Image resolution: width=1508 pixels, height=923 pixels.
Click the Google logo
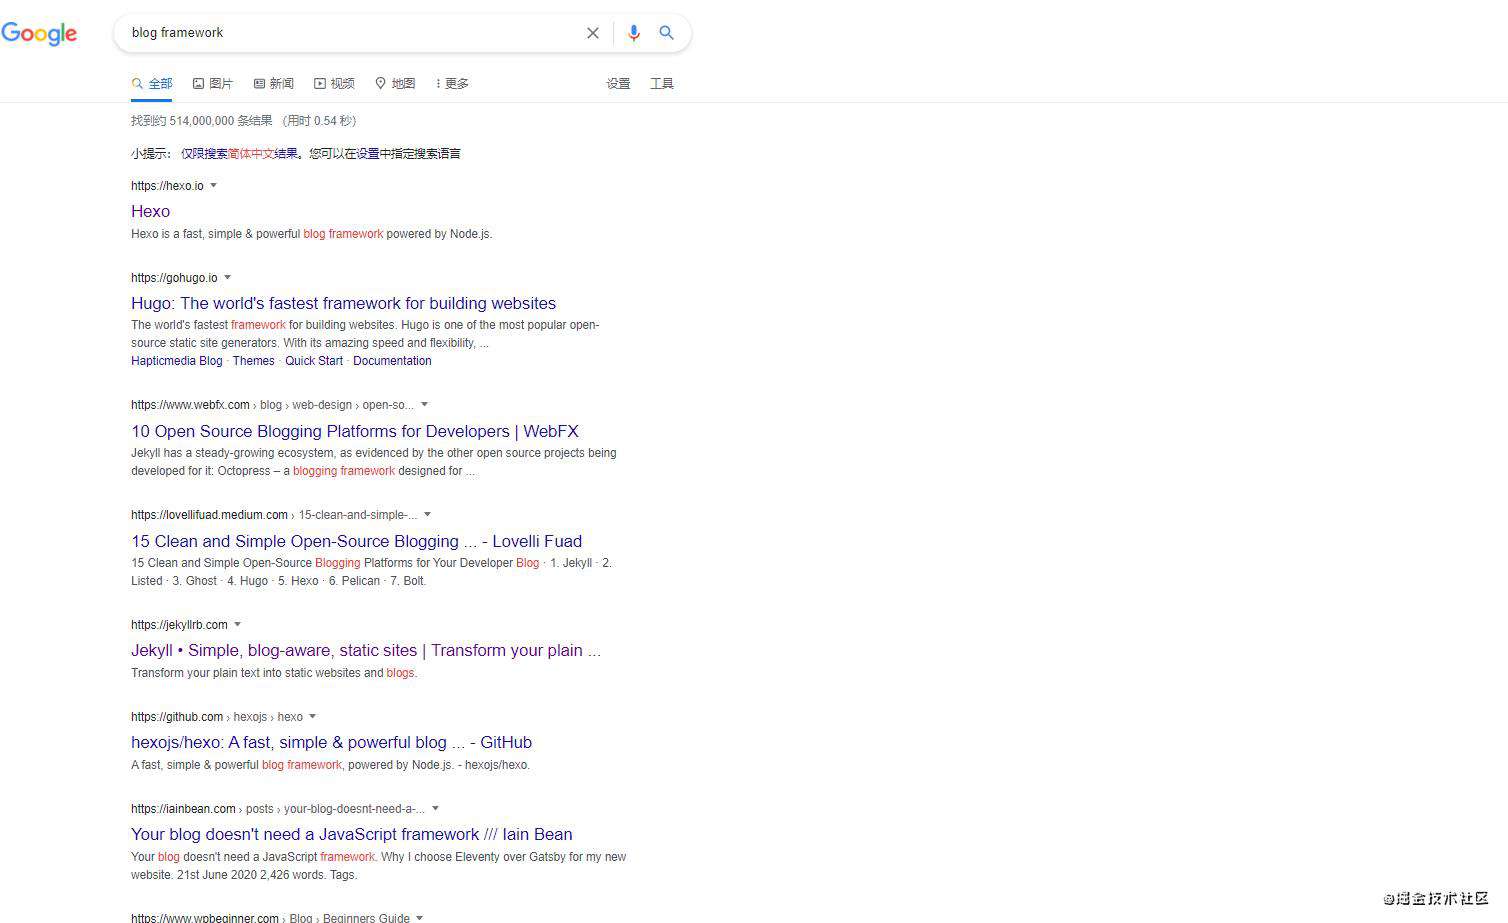(39, 33)
